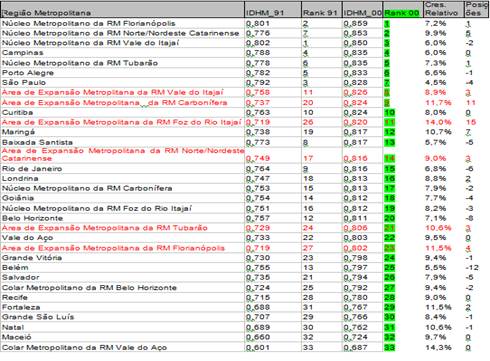
Task: Select the Região Metropolitana column header
Action: pyautogui.click(x=123, y=10)
